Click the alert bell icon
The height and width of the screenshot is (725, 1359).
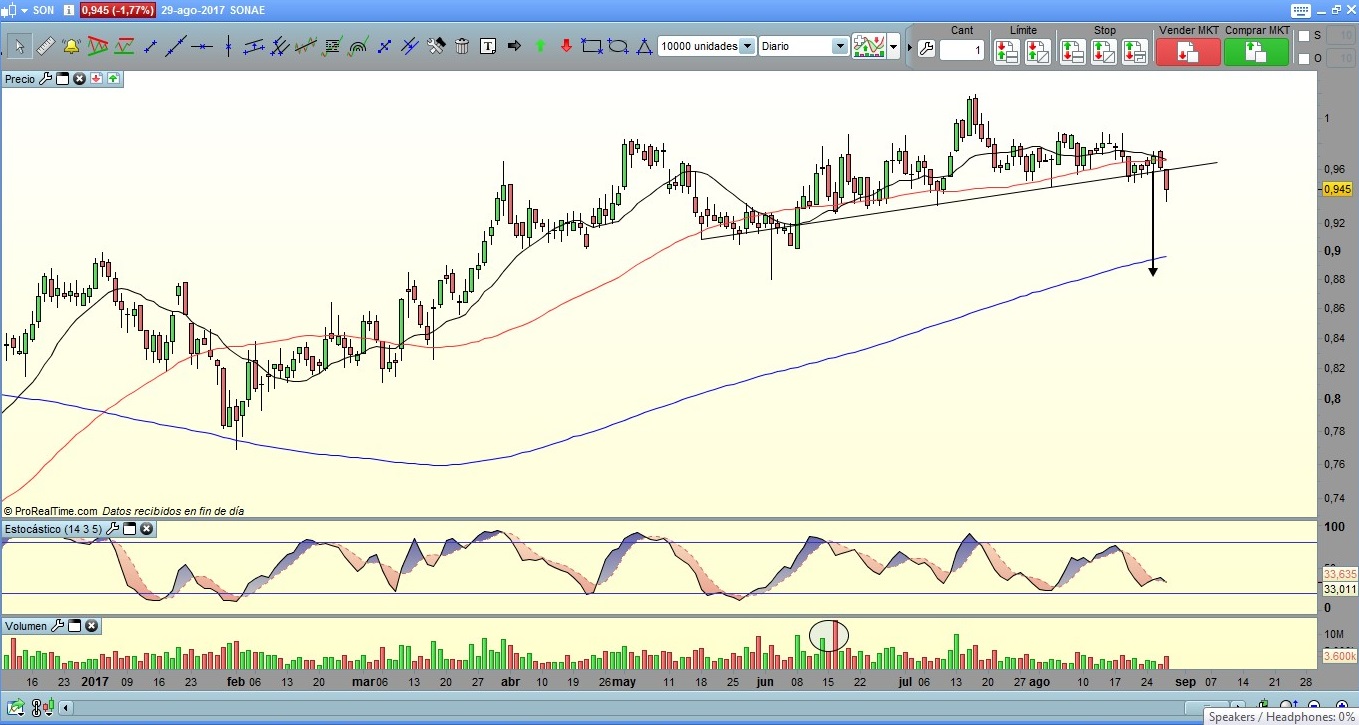coord(71,46)
